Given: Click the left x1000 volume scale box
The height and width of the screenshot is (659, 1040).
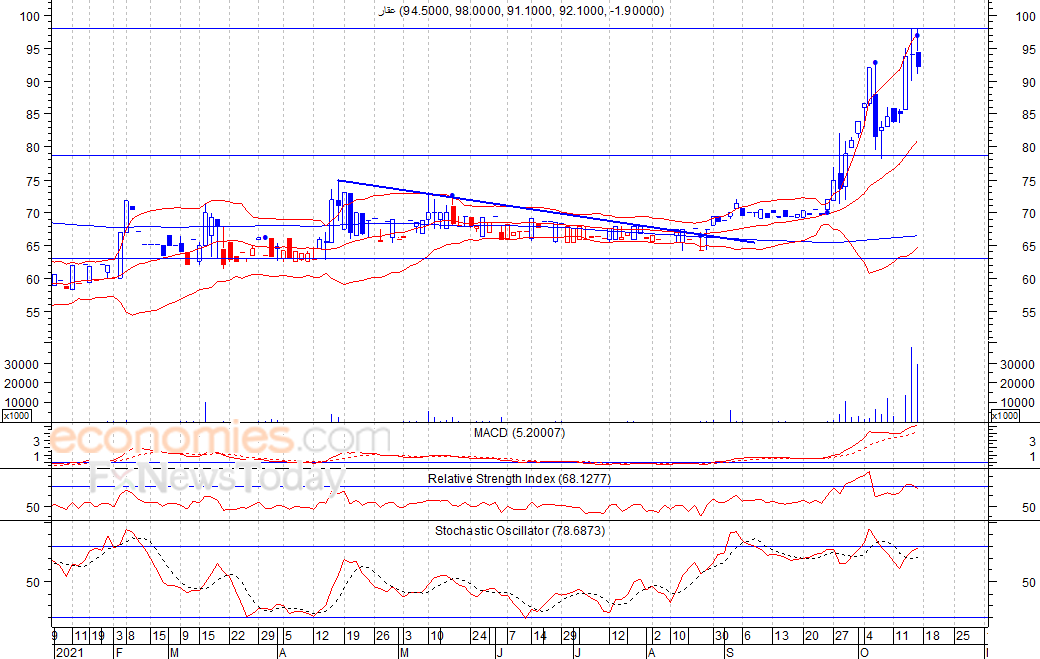Looking at the screenshot, I should 16,416.
